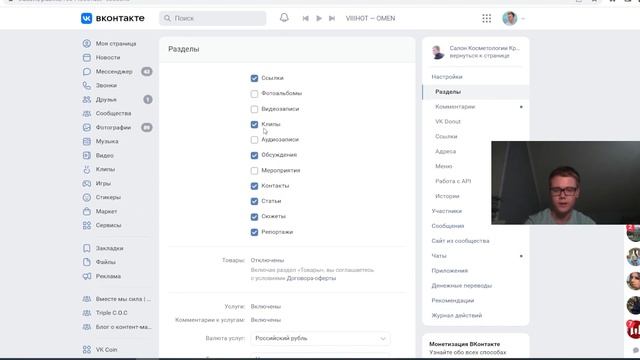Go to Новости in sidebar

[x=108, y=58]
